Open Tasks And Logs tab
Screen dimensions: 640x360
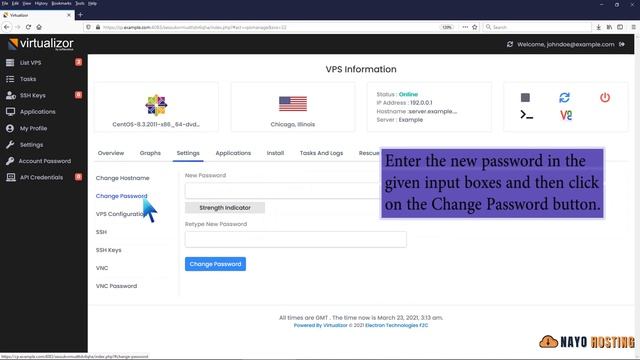click(321, 153)
